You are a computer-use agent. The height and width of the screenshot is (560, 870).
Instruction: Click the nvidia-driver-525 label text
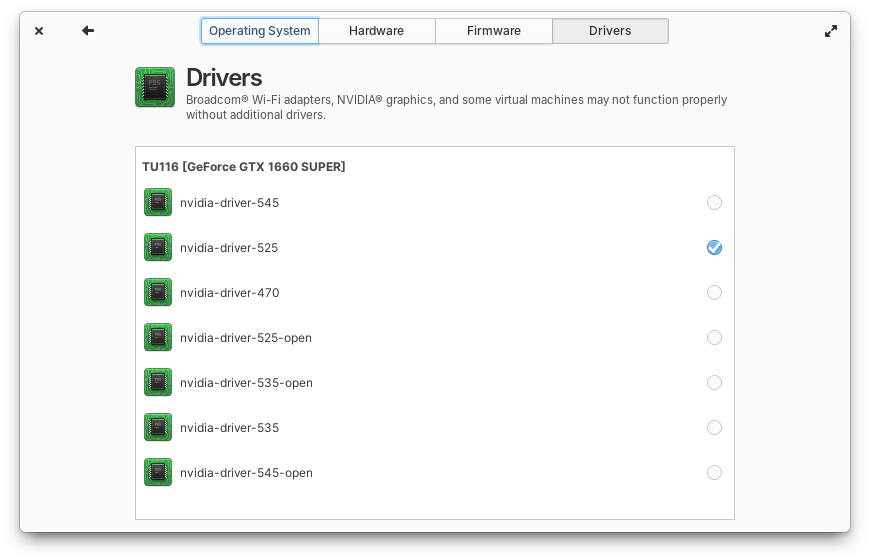(x=229, y=248)
